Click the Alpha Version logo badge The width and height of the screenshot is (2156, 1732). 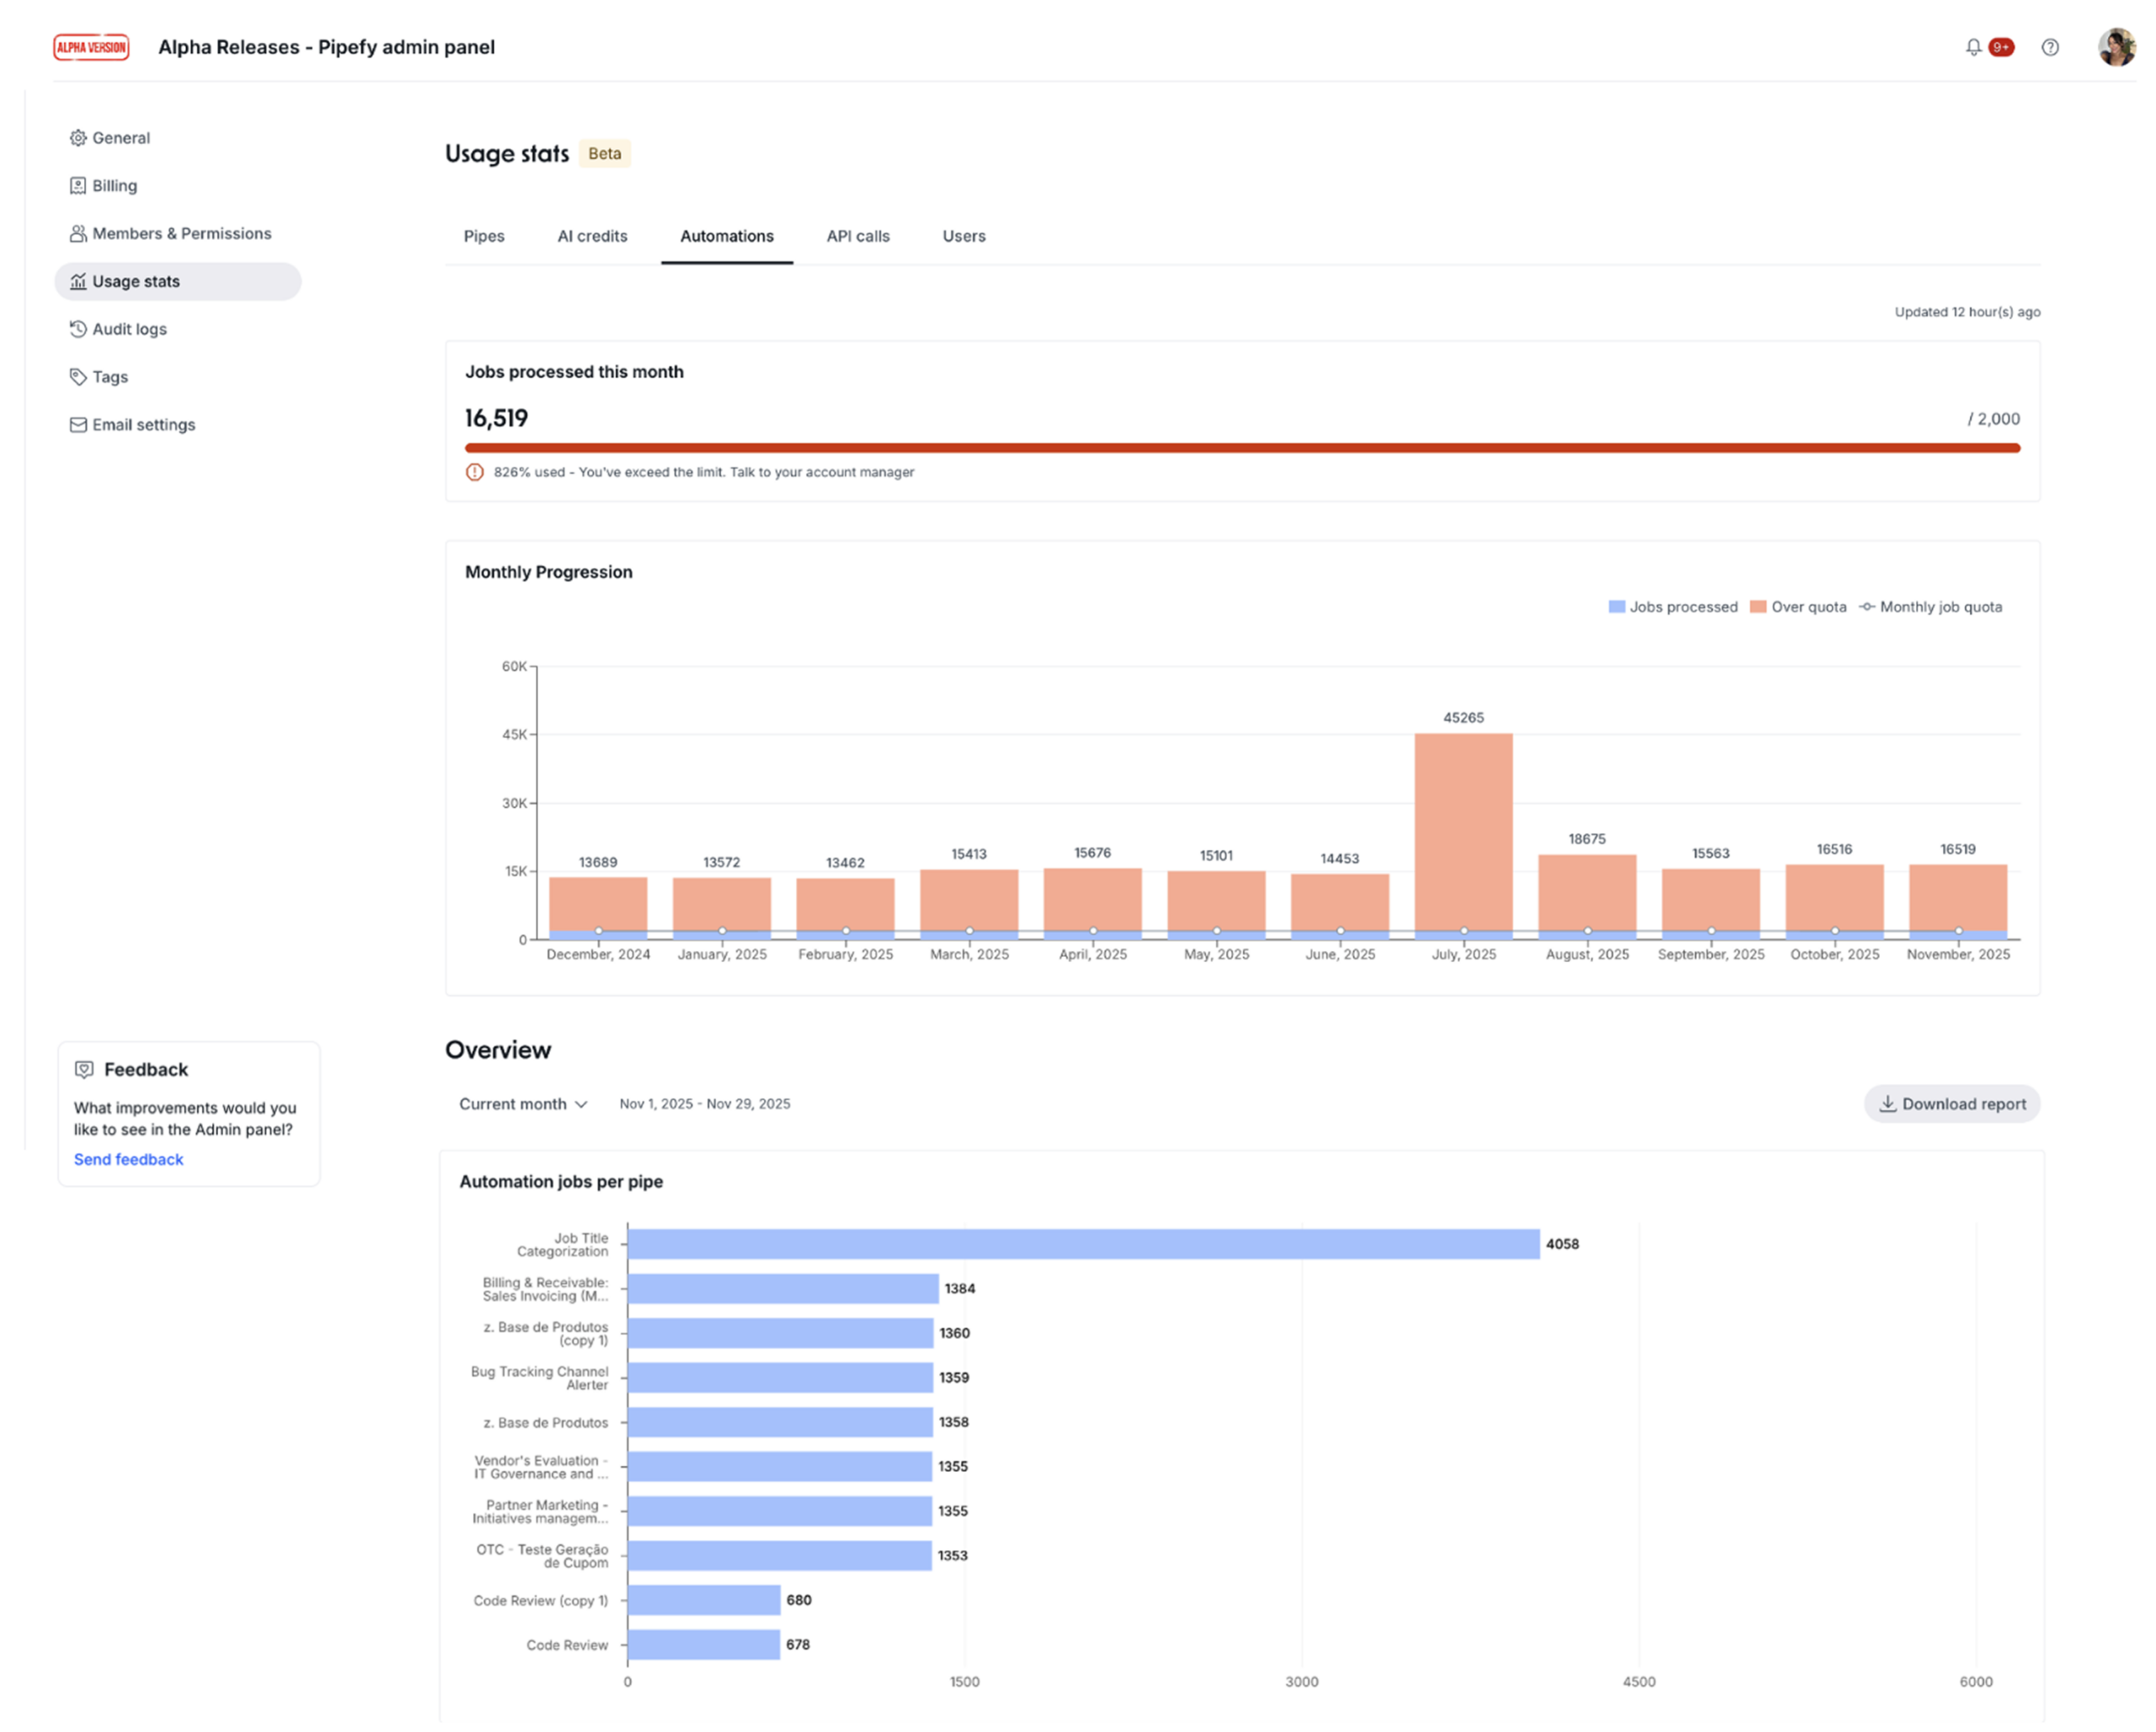[x=91, y=47]
